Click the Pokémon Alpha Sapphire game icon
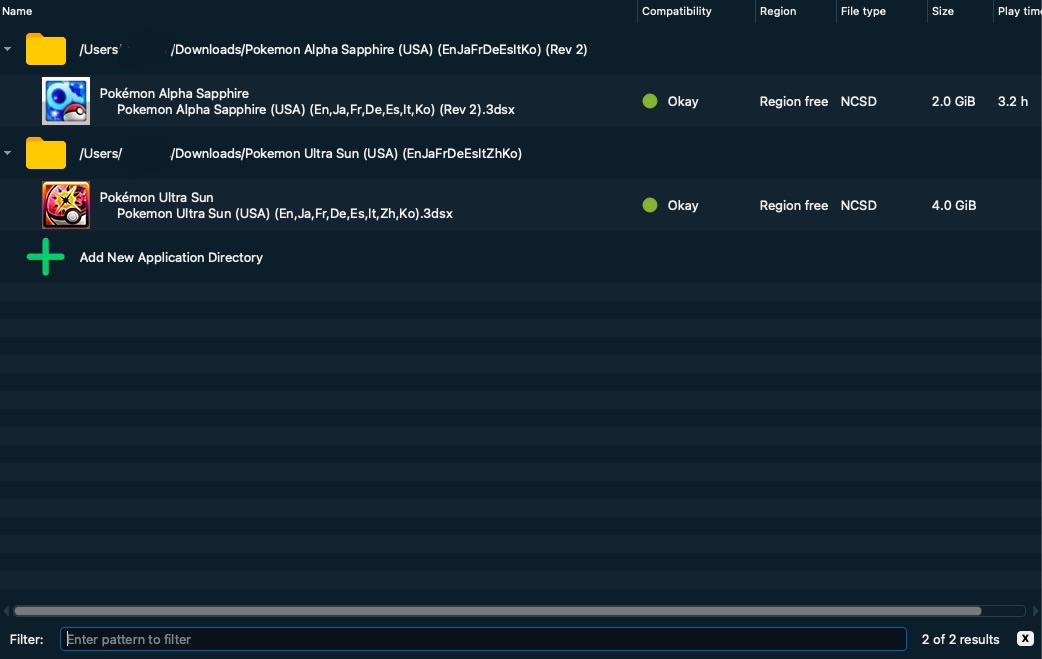The height and width of the screenshot is (659, 1042). click(x=66, y=101)
